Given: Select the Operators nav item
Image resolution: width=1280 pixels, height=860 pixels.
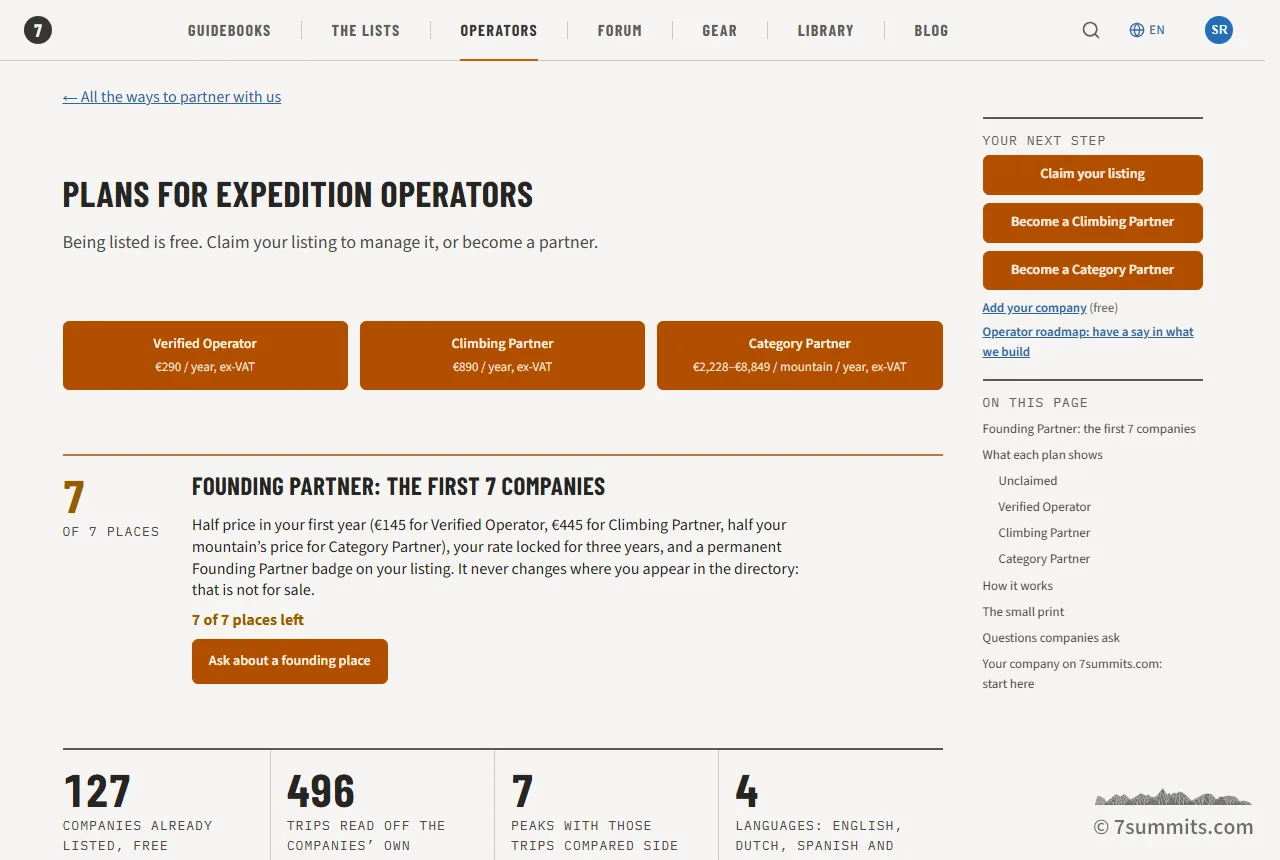Looking at the screenshot, I should 499,30.
